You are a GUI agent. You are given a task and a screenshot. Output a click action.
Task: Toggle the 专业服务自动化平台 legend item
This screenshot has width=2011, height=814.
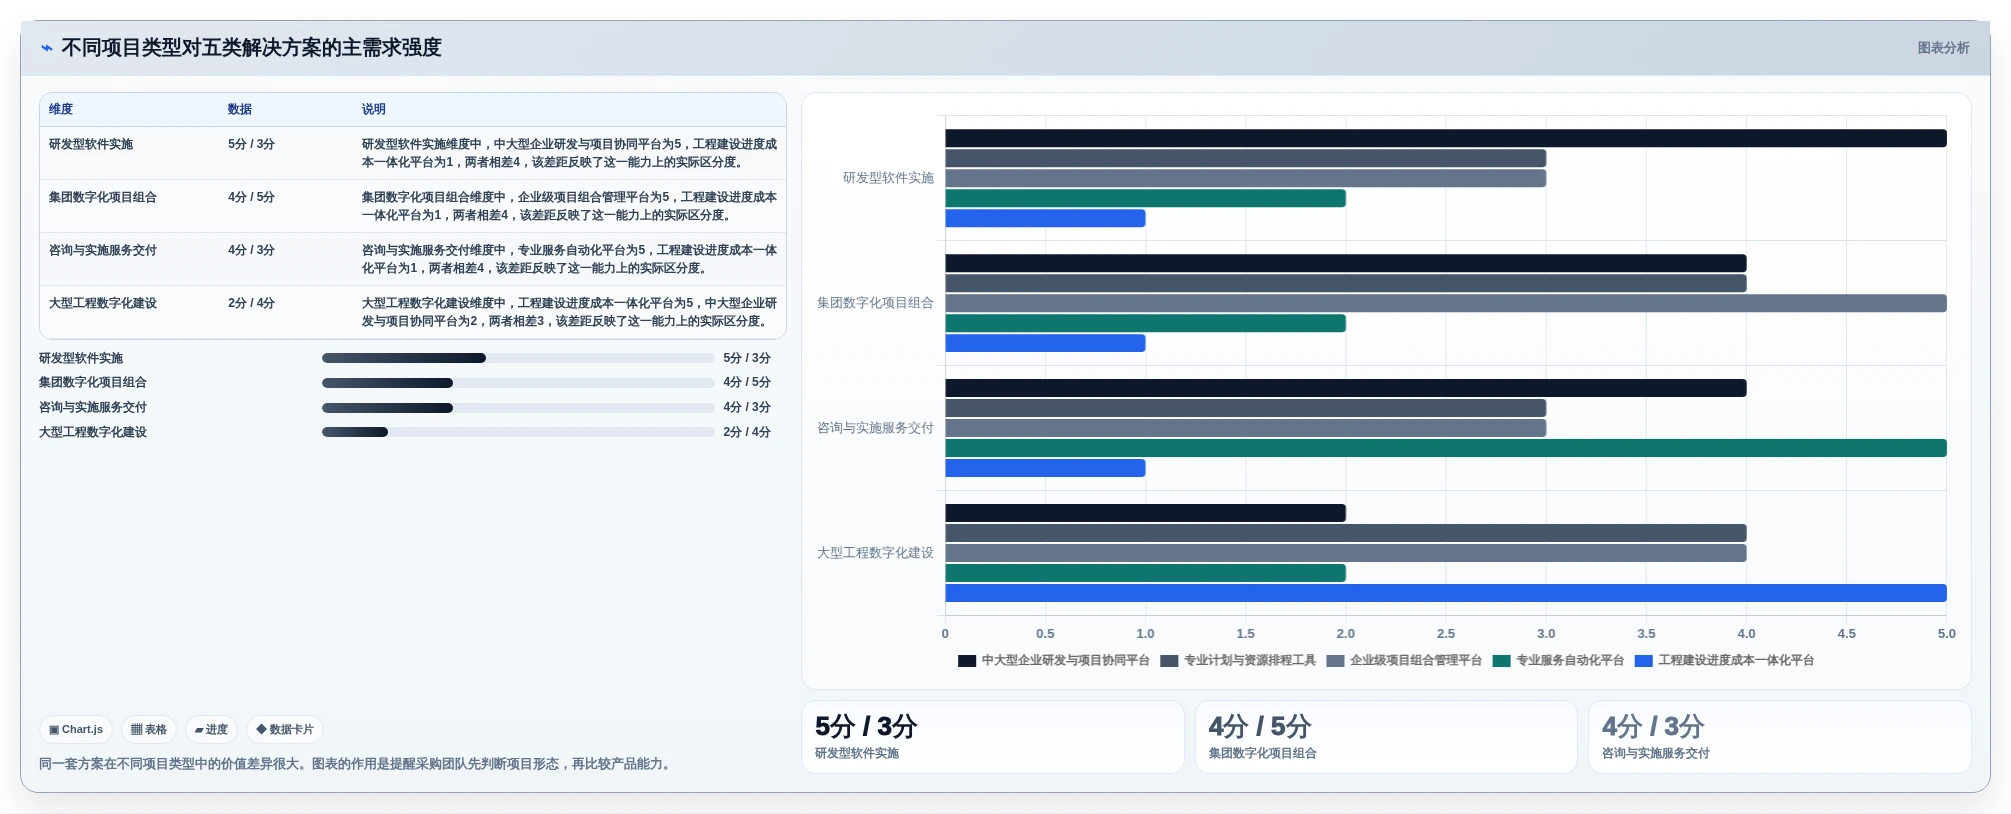1559,661
